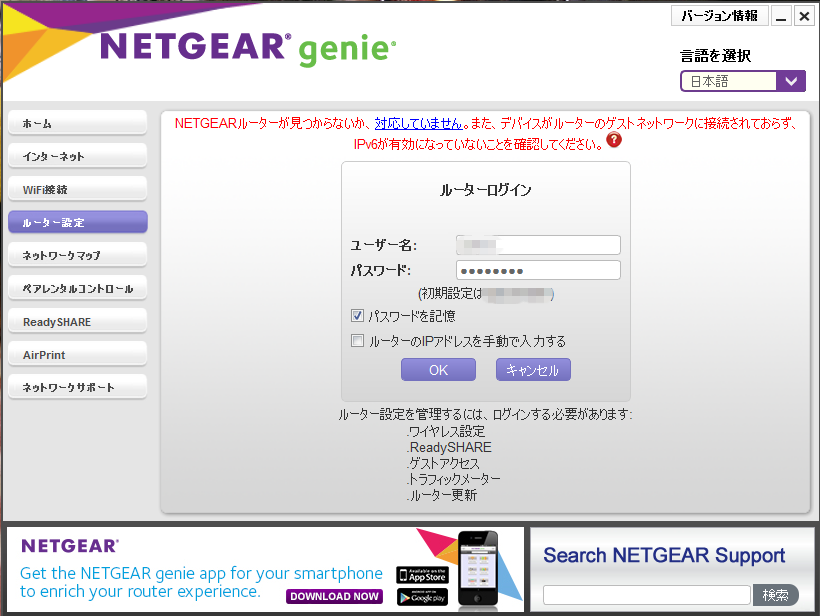
Task: Click the 言語を選択 label
Action: pyautogui.click(x=715, y=55)
